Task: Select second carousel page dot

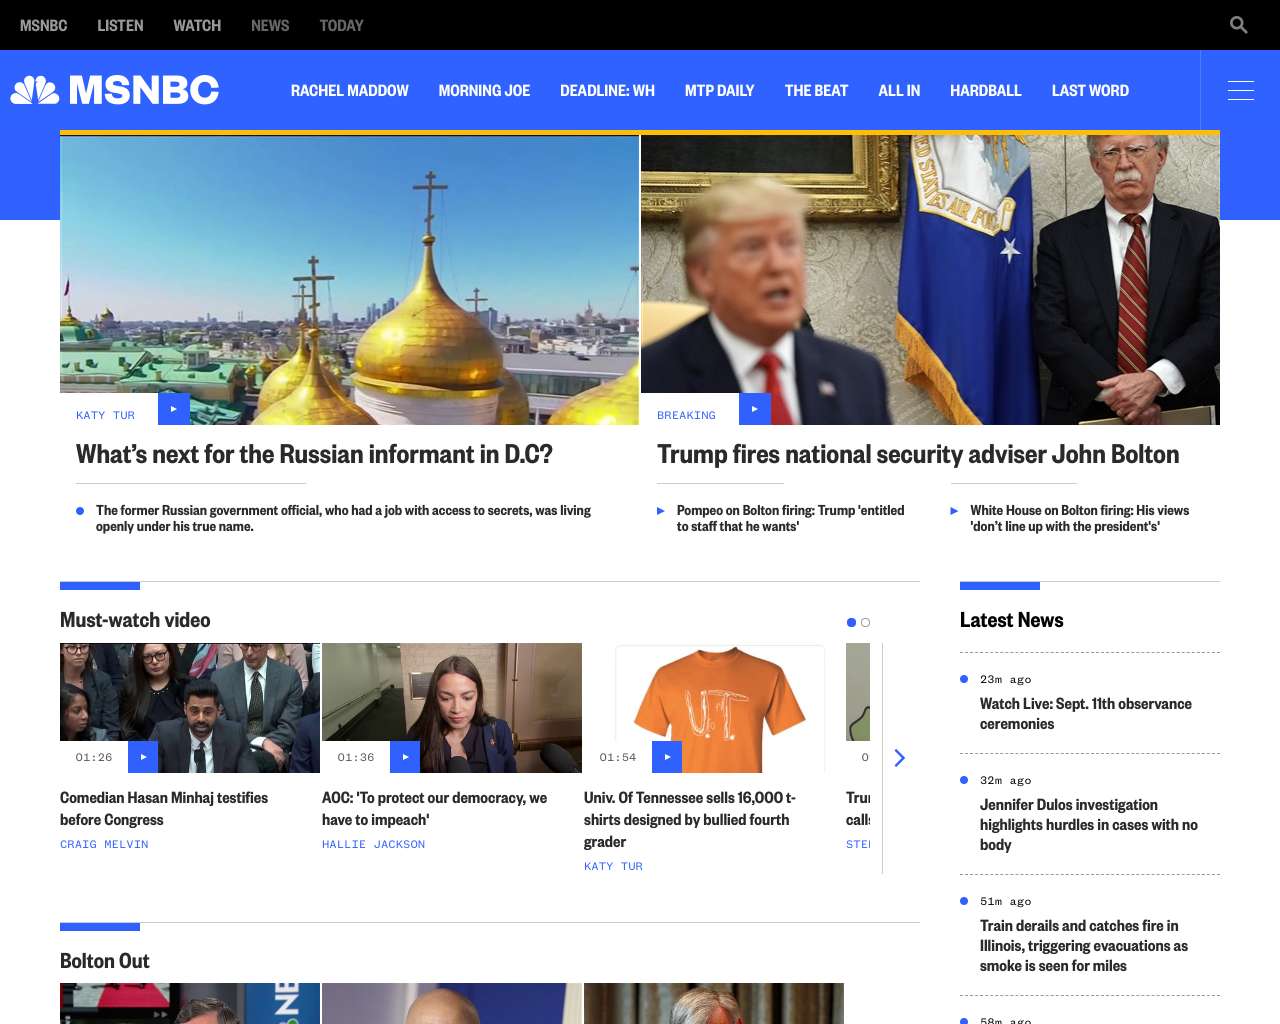Action: (865, 622)
